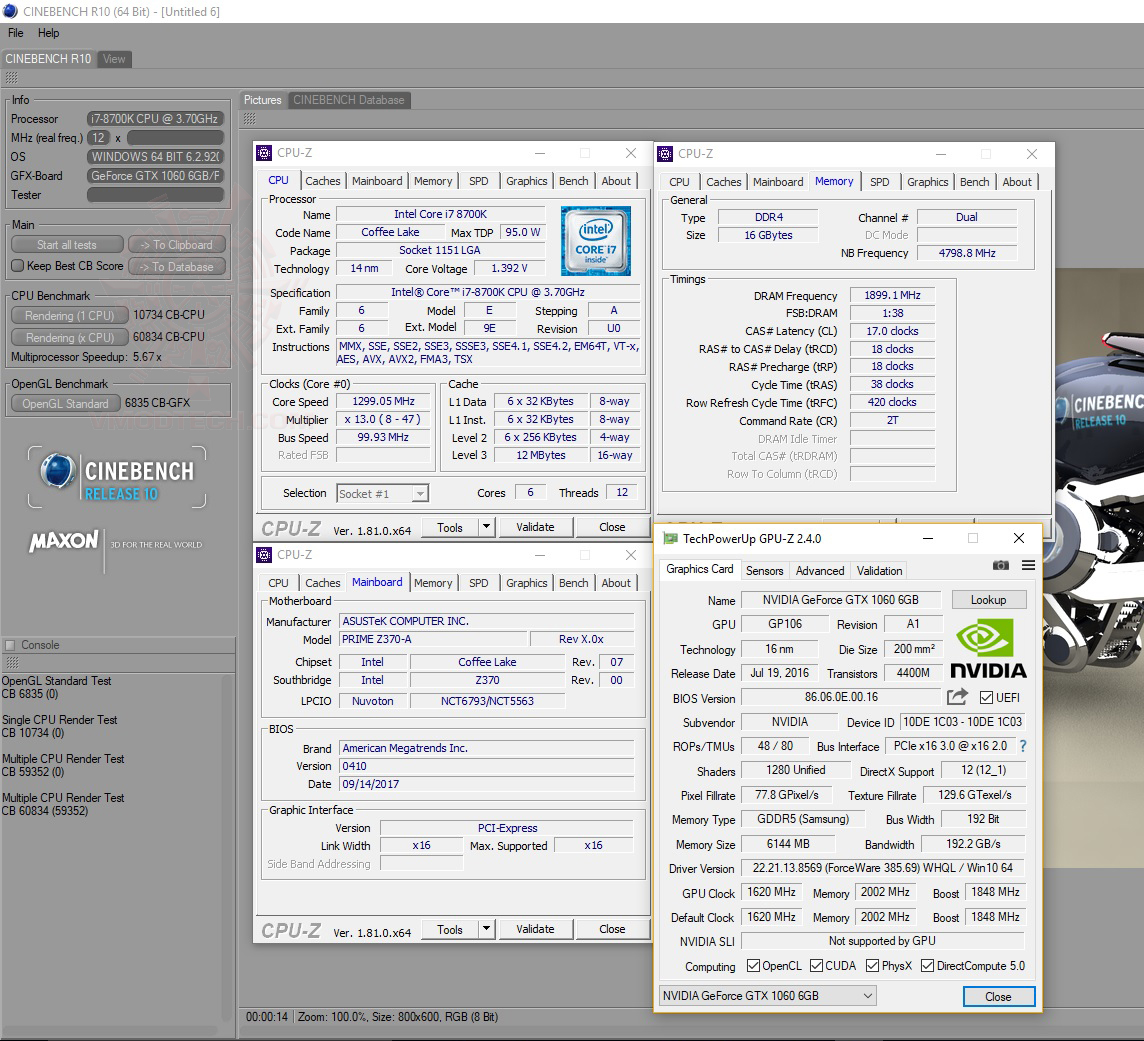Image resolution: width=1144 pixels, height=1041 pixels.
Task: Click the share icon next to BIOS Version
Action: tap(957, 698)
